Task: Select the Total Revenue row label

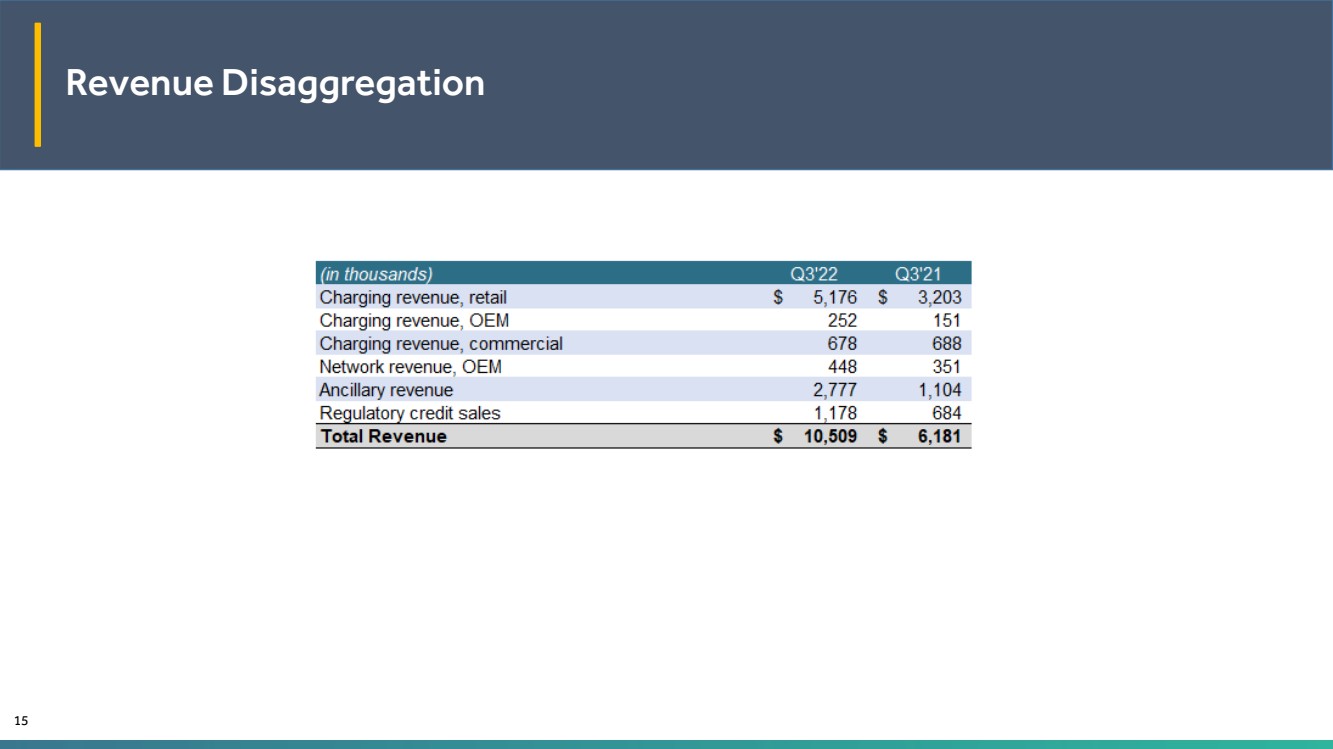Action: pyautogui.click(x=383, y=436)
